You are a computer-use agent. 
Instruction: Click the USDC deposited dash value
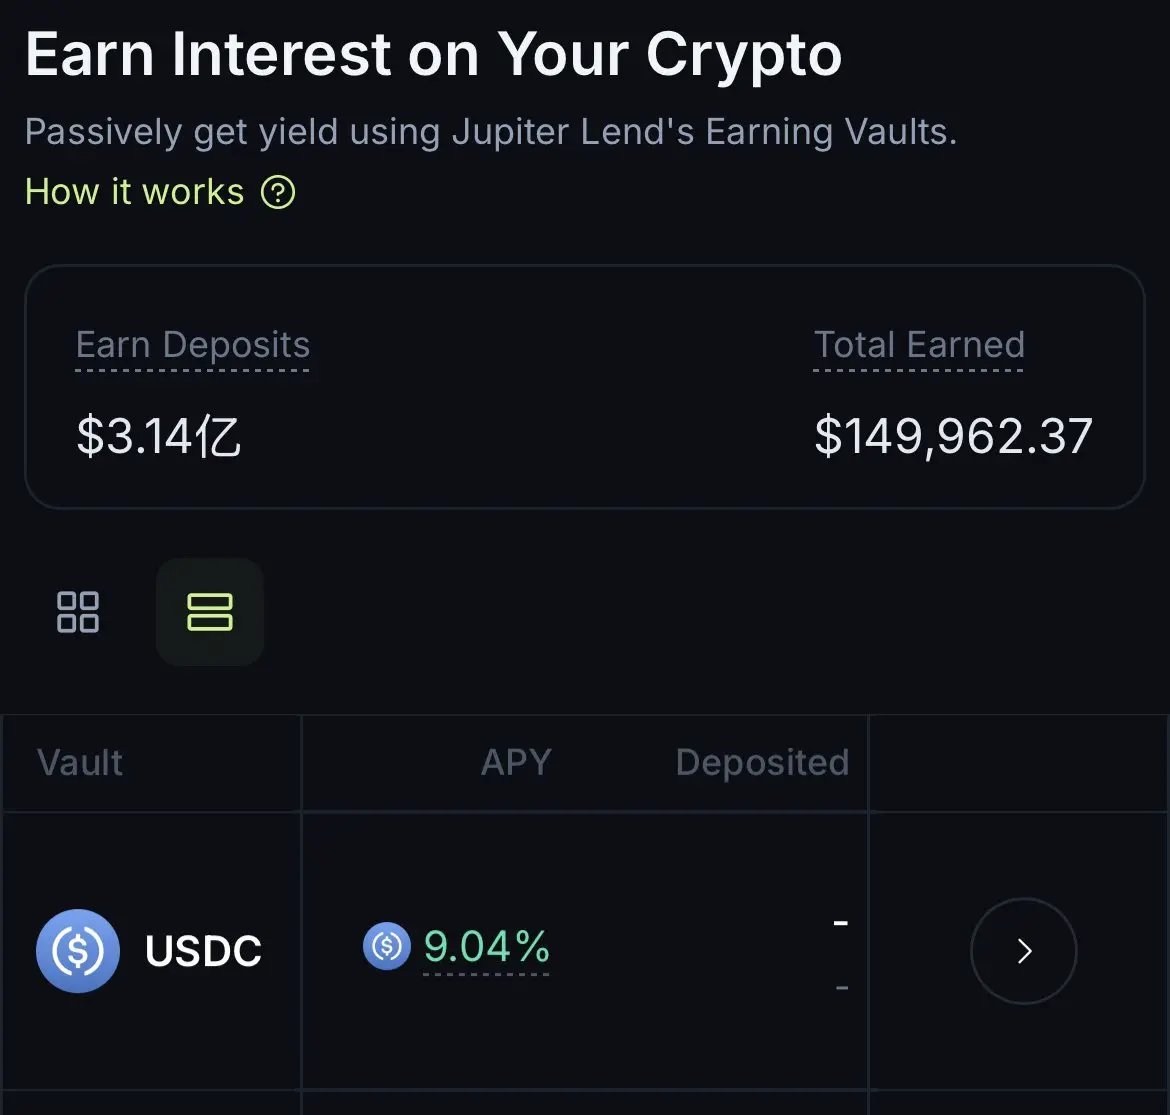[841, 923]
